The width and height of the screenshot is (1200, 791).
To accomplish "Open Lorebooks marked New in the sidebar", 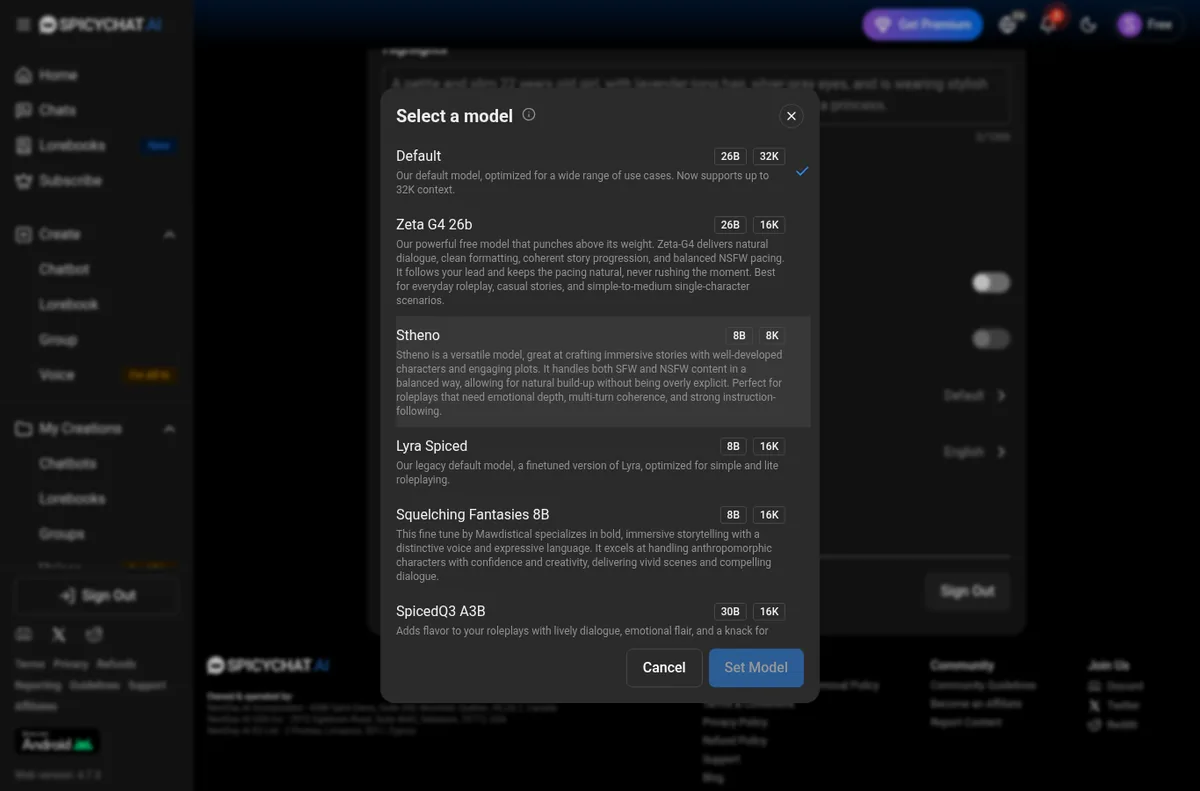I will click(96, 145).
